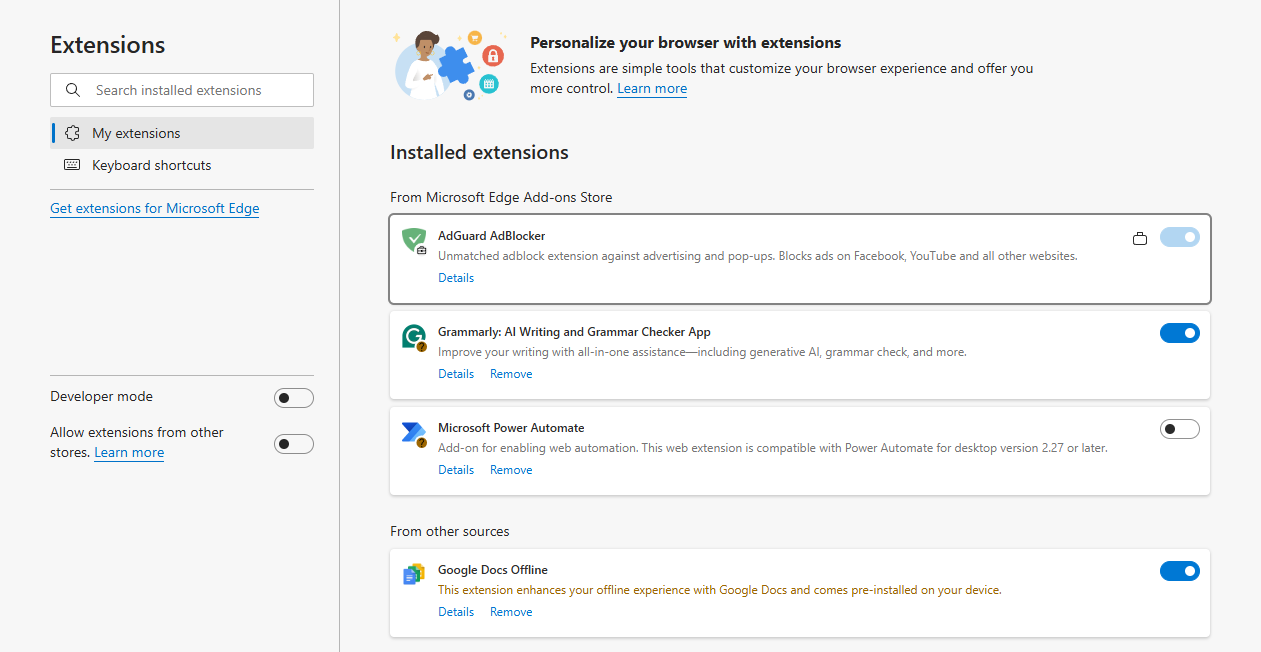Open Get extensions for Microsoft Edge link
The height and width of the screenshot is (652, 1261).
click(155, 208)
